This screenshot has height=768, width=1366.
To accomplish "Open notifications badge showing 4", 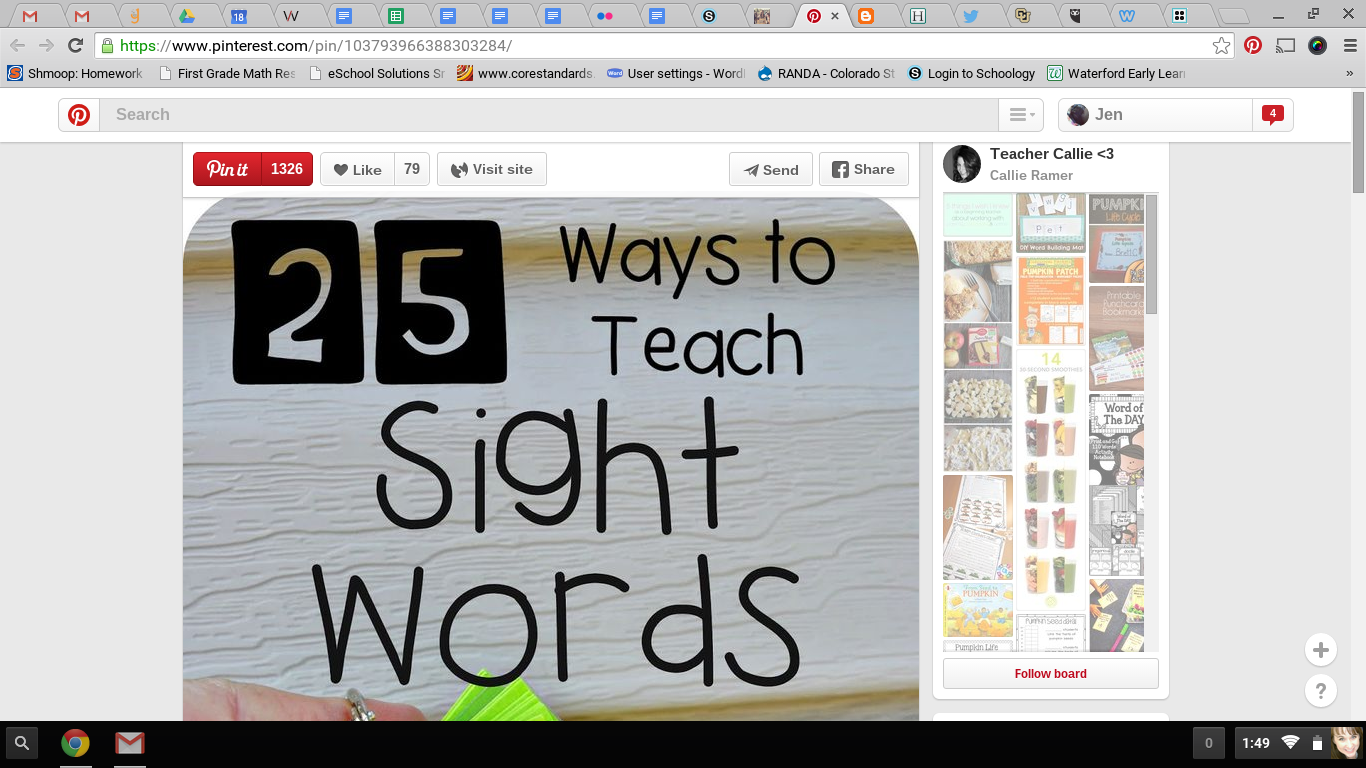I will click(1272, 114).
